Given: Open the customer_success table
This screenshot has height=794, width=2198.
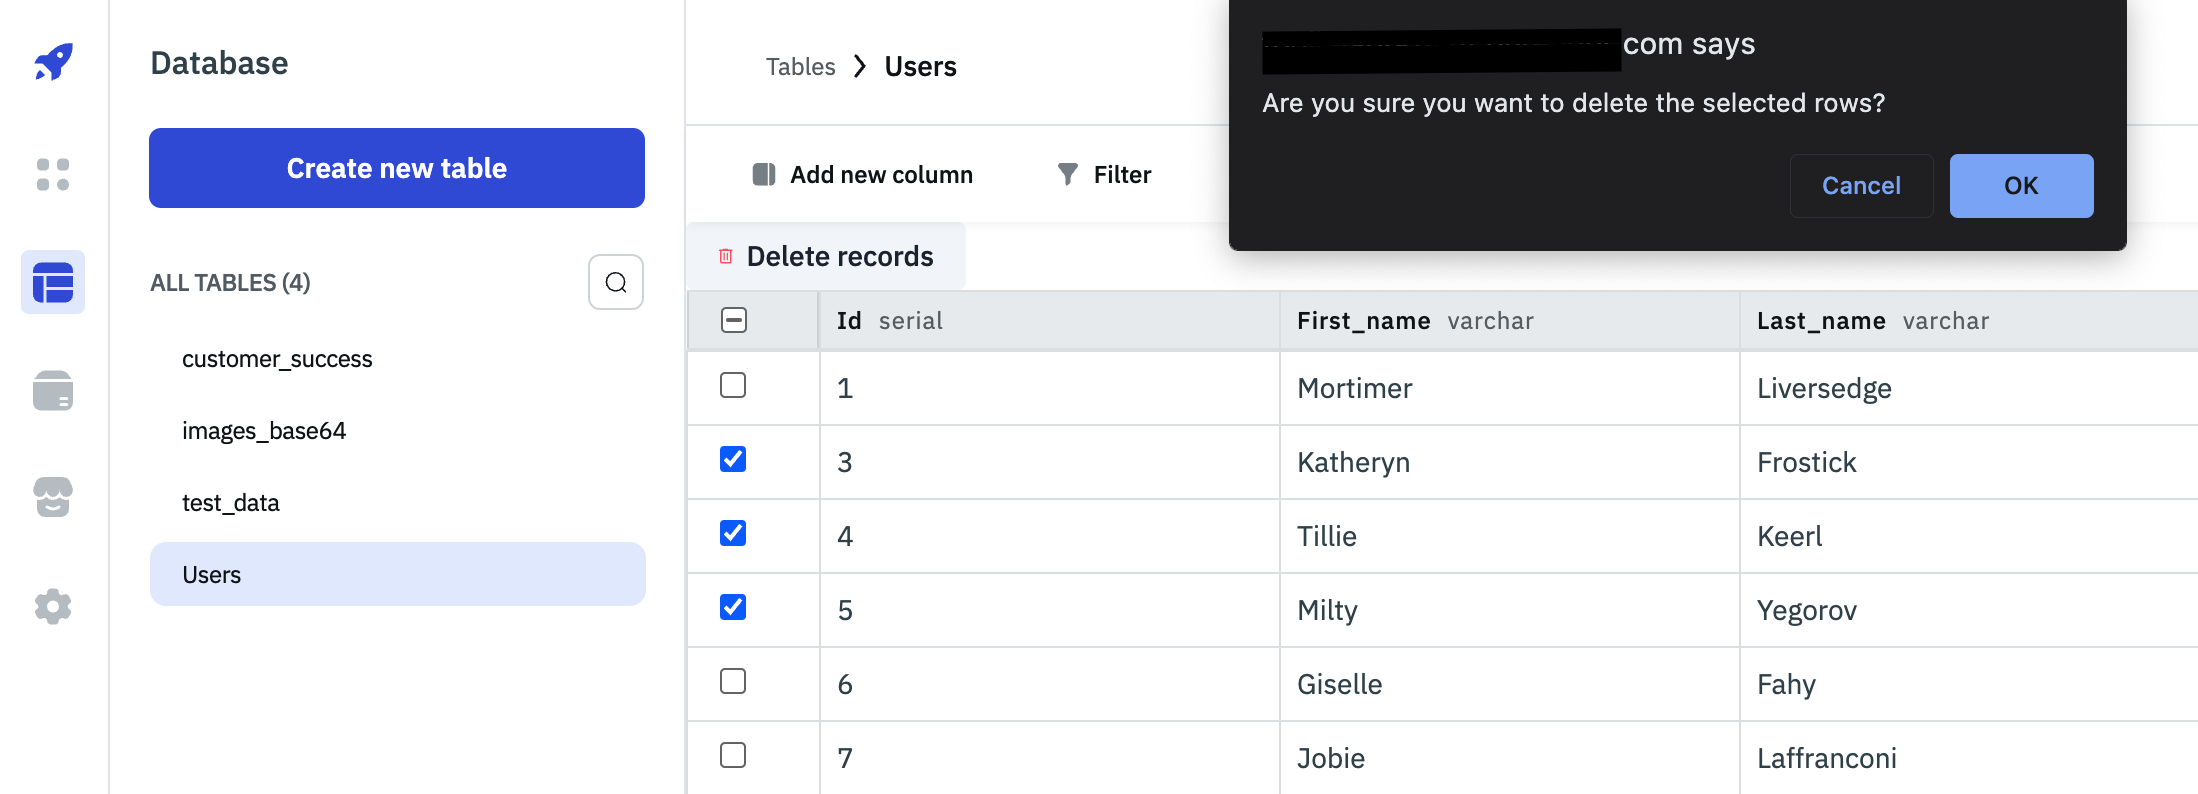Looking at the screenshot, I should [x=277, y=359].
